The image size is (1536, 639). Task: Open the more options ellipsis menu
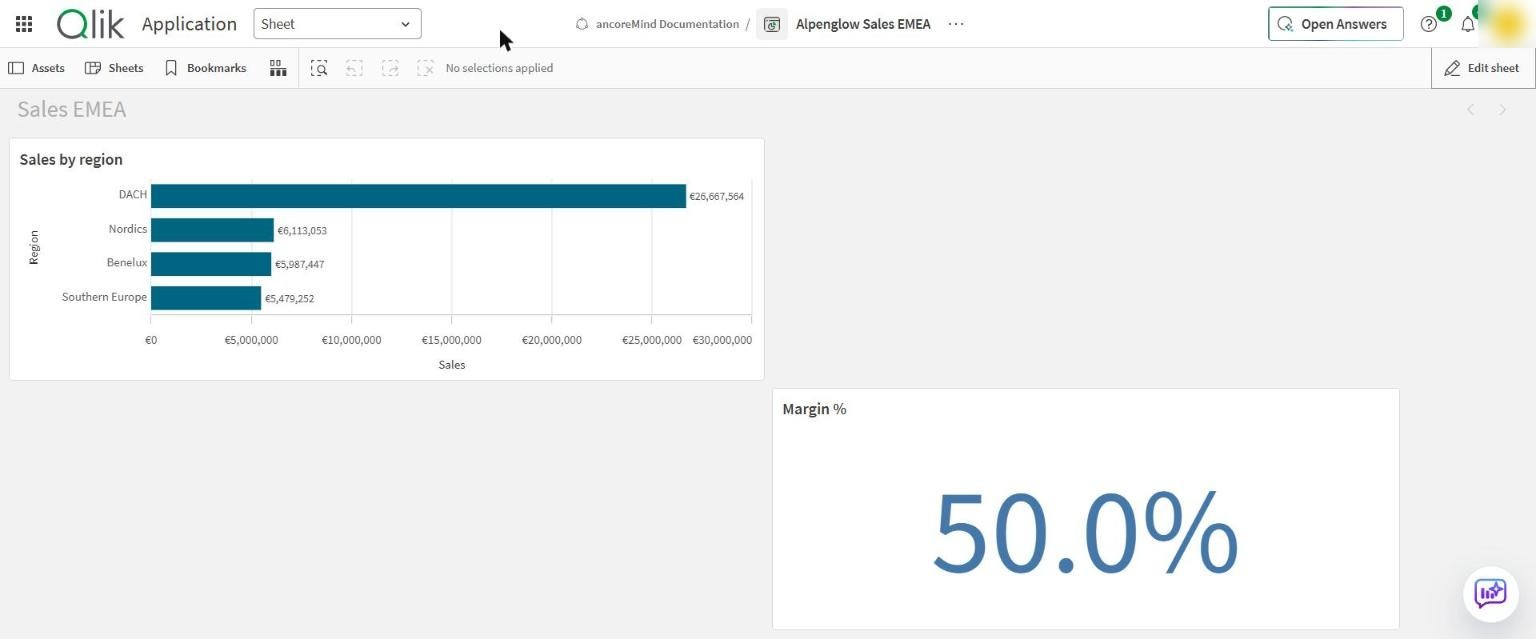point(956,24)
